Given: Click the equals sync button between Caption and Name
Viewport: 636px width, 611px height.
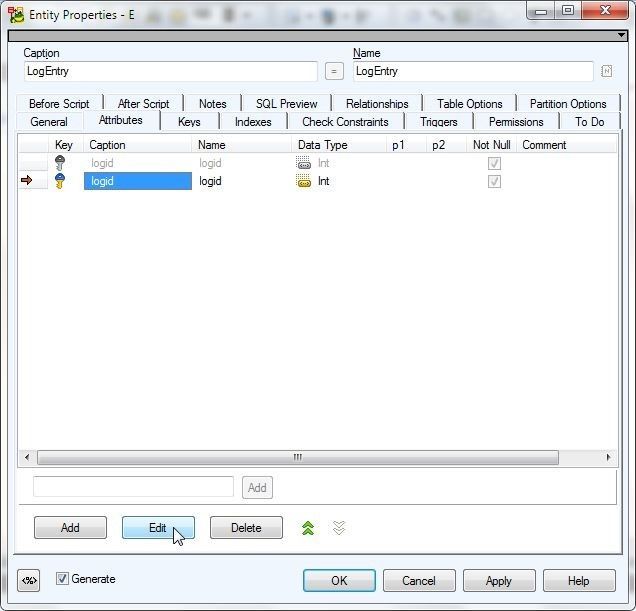Looking at the screenshot, I should [x=334, y=71].
